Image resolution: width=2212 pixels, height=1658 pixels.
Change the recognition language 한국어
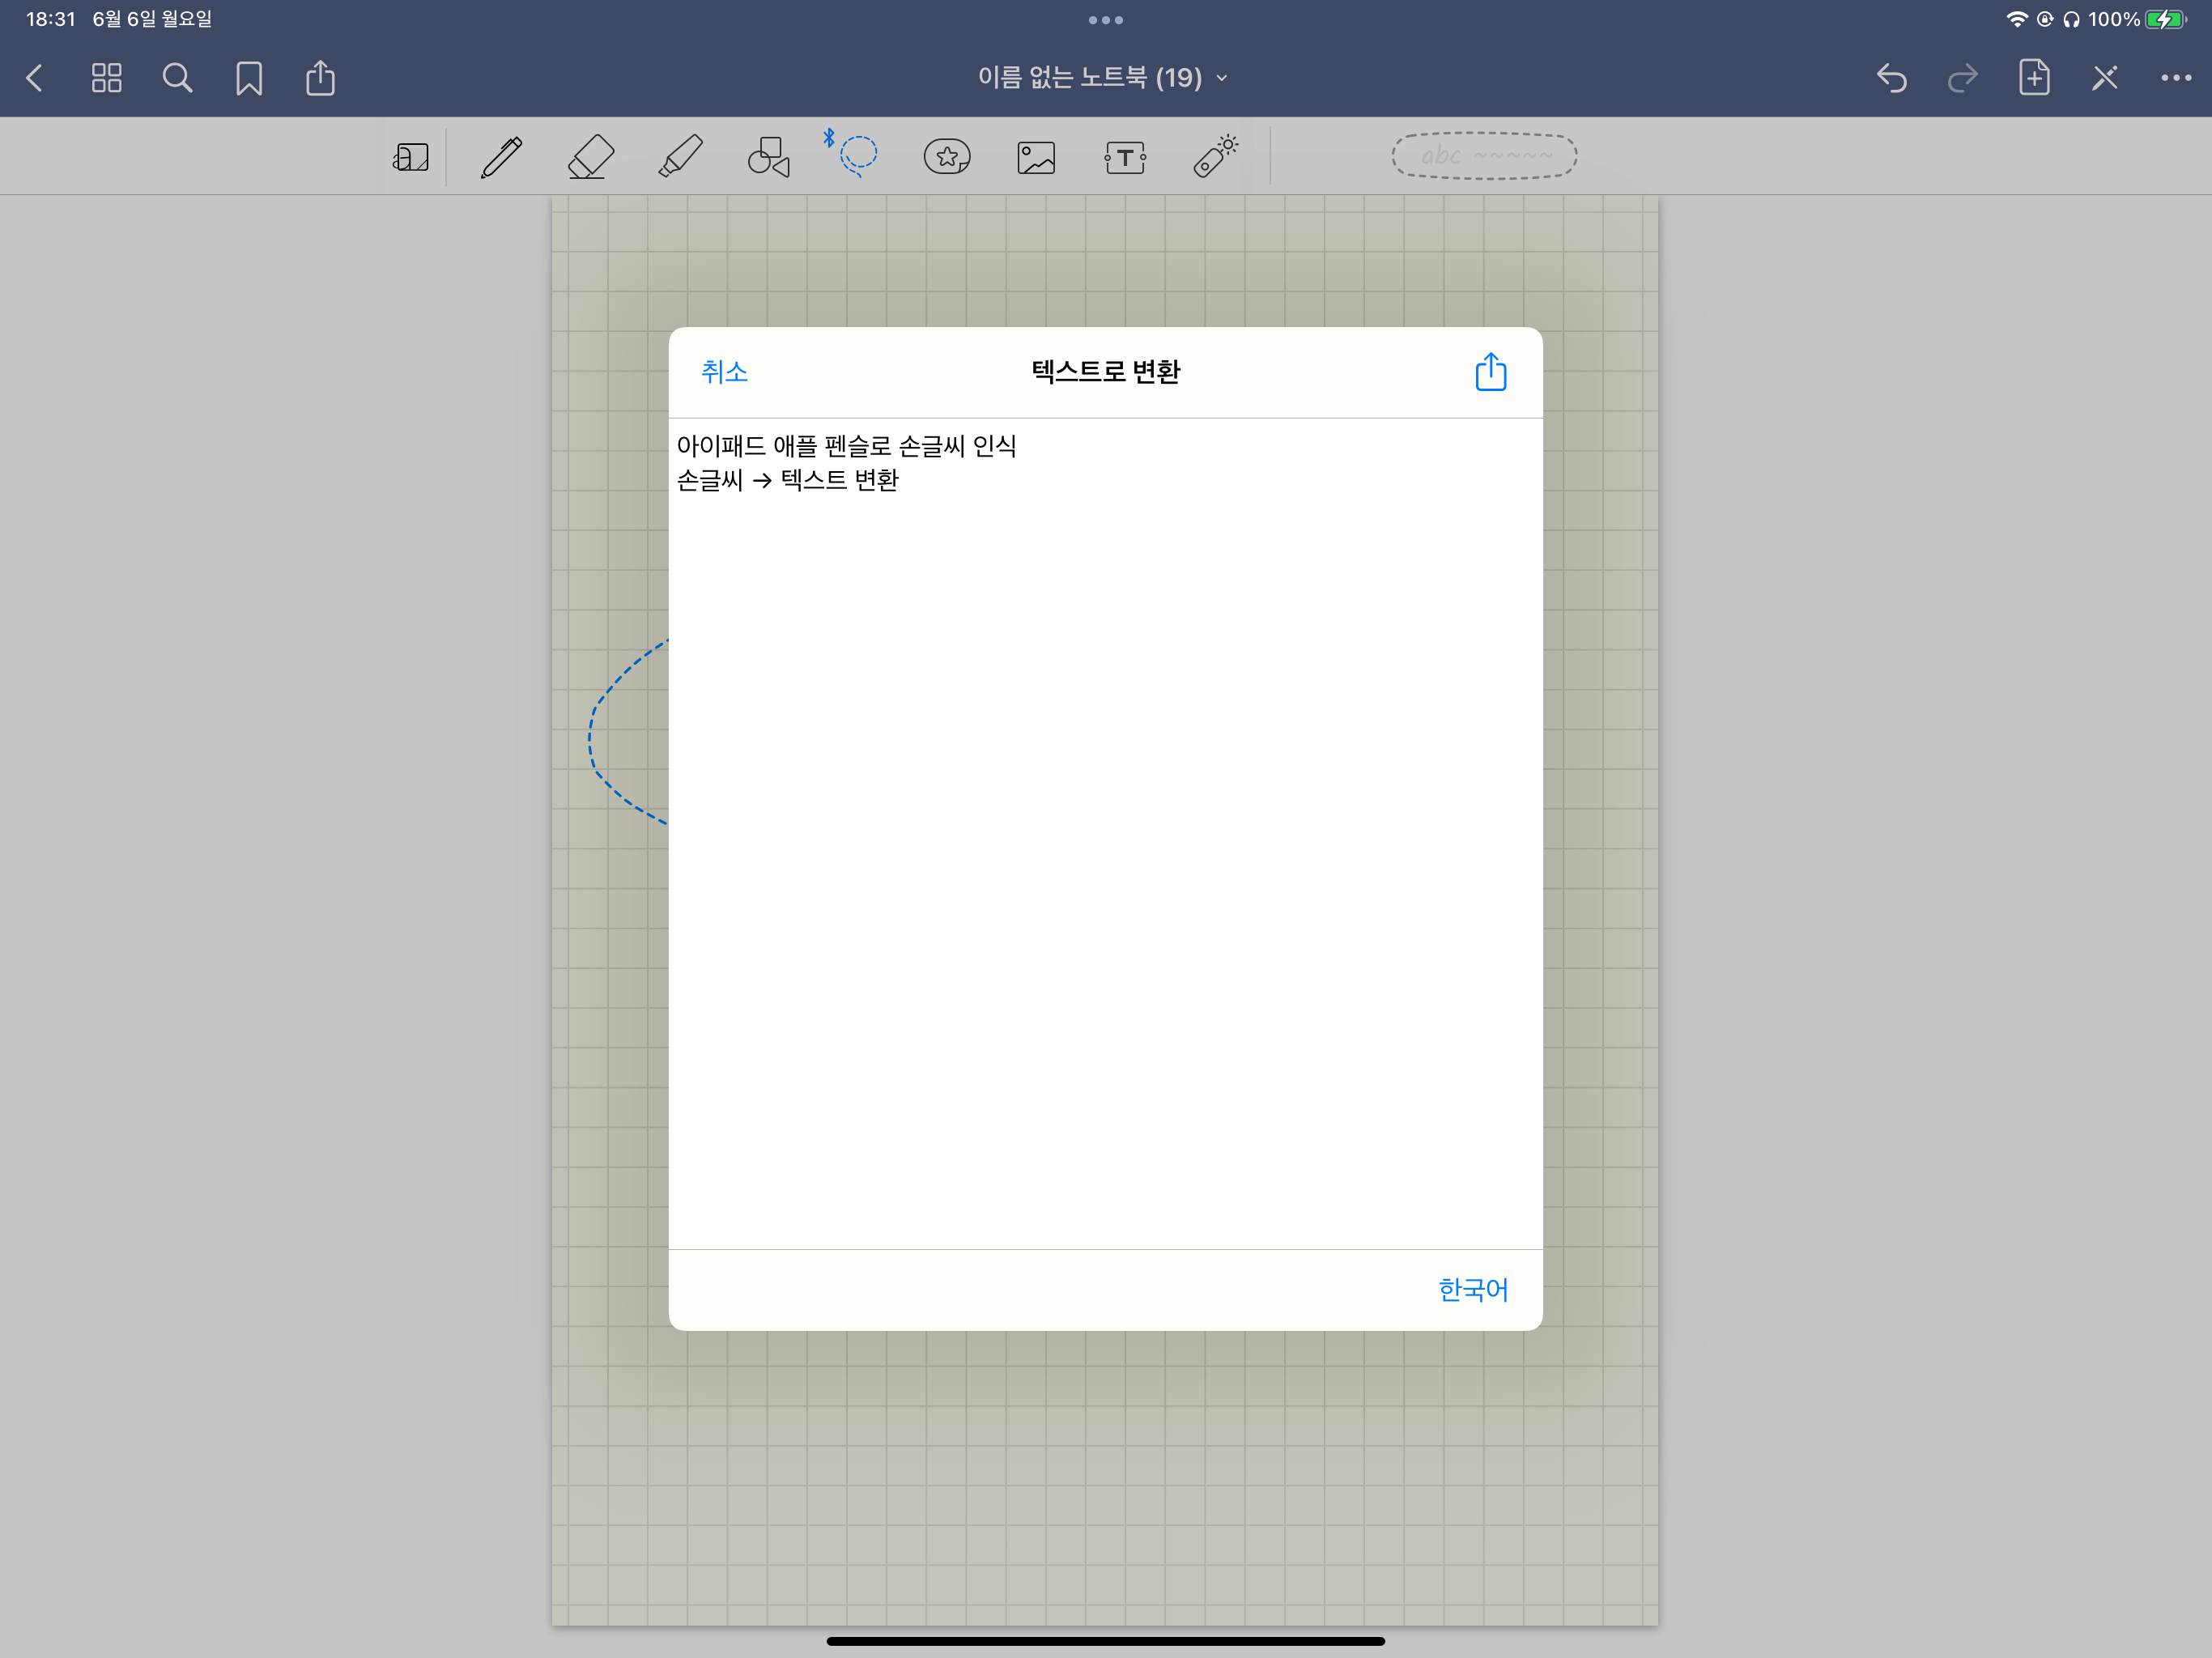click(1472, 1290)
